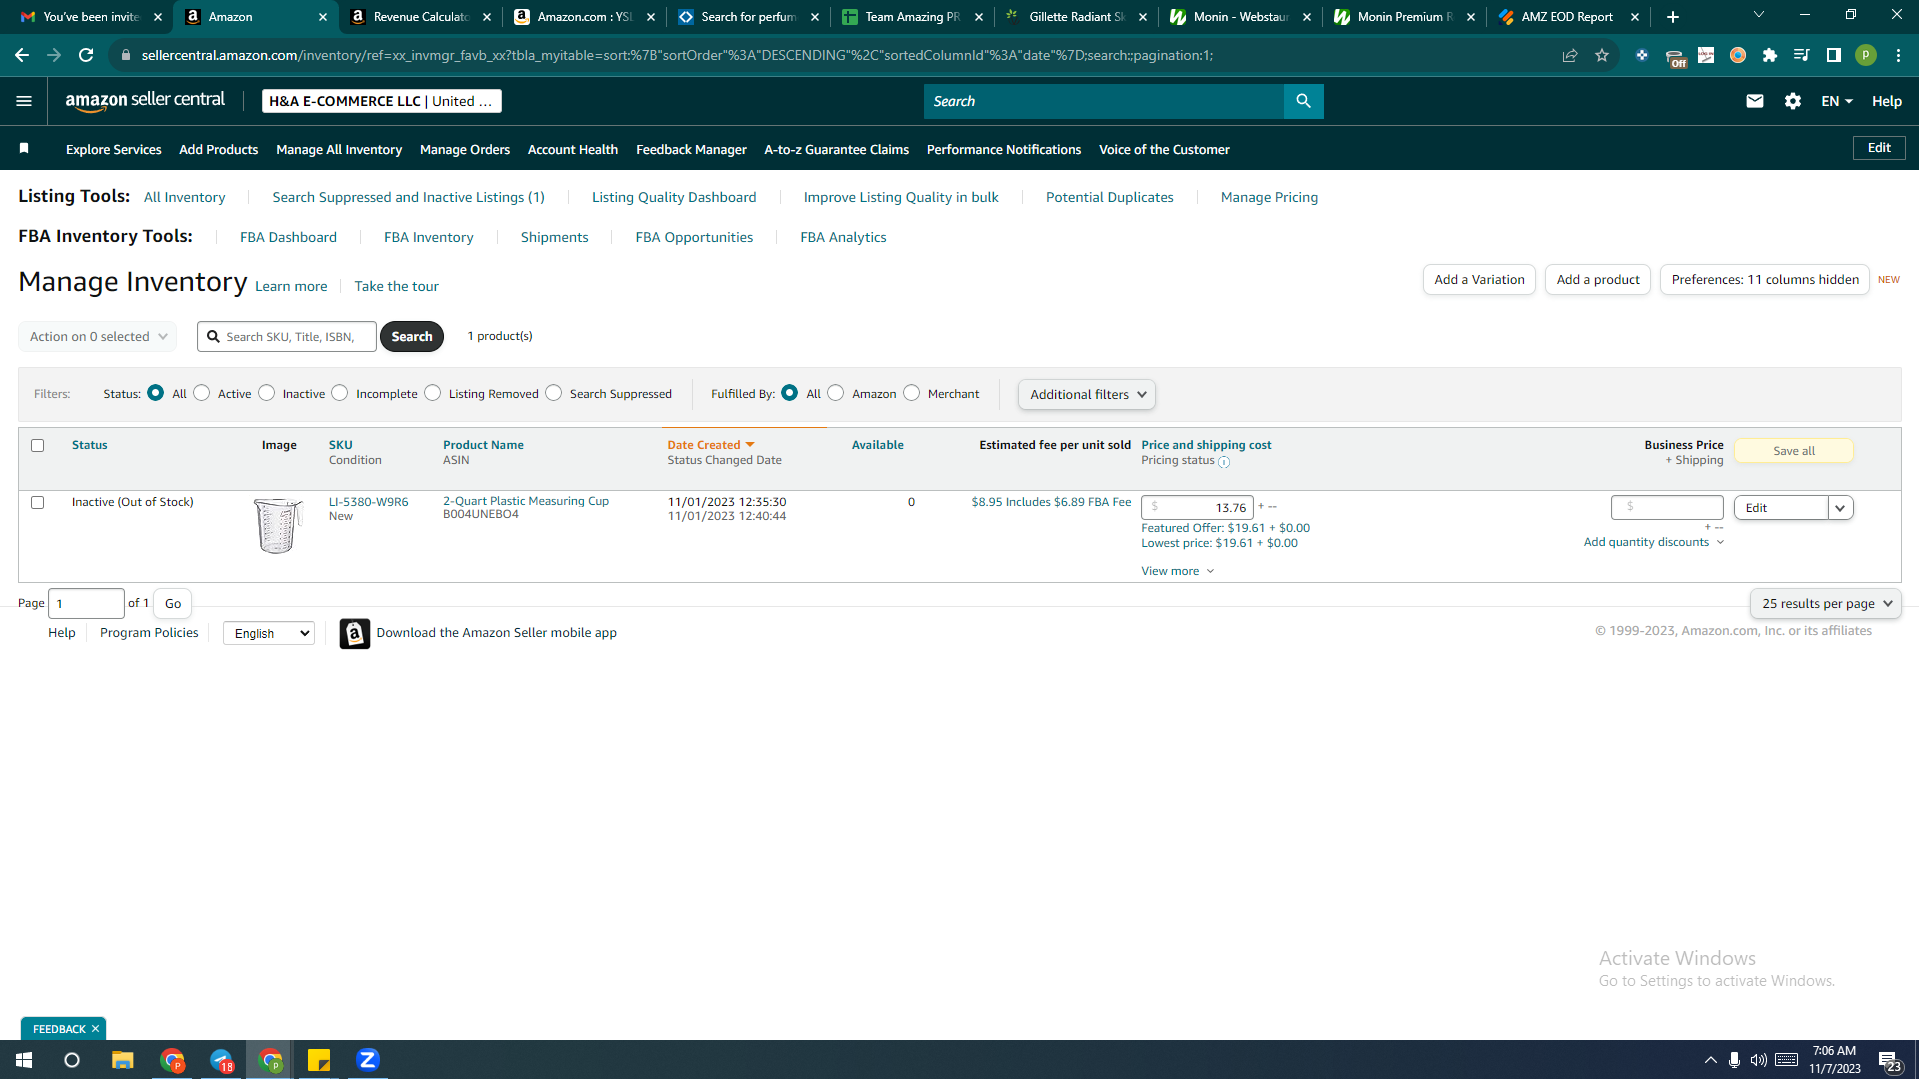Screen dimensions: 1919x1079
Task: Open the settings gear icon
Action: [x=1793, y=101]
